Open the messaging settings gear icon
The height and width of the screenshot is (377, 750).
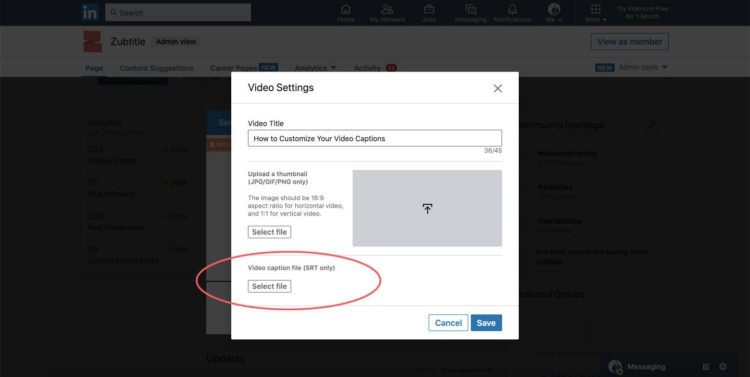click(723, 367)
